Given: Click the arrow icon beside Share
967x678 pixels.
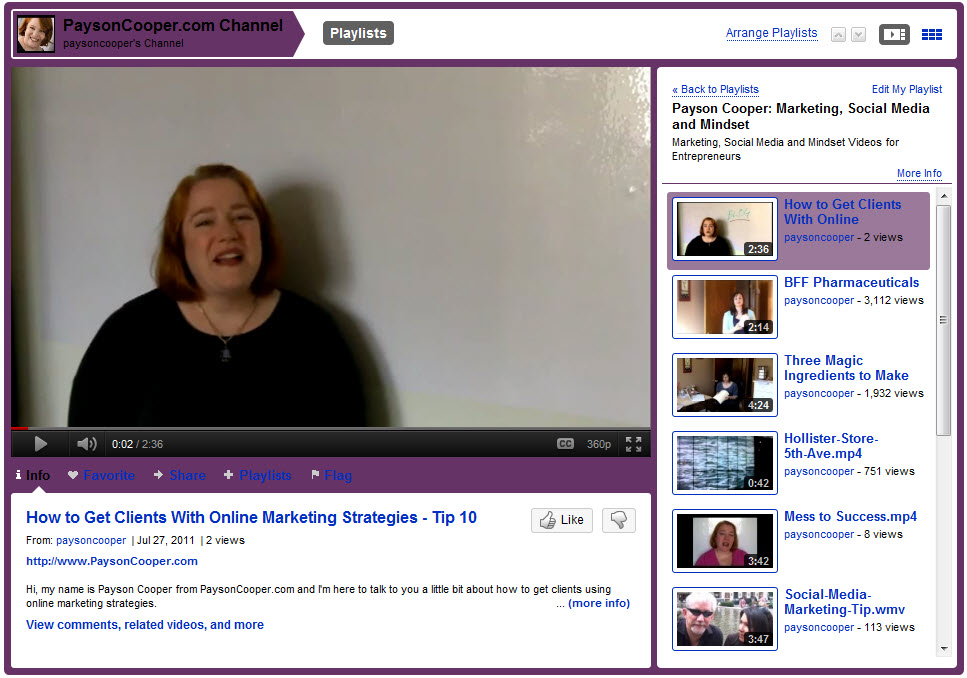Looking at the screenshot, I should (x=158, y=474).
